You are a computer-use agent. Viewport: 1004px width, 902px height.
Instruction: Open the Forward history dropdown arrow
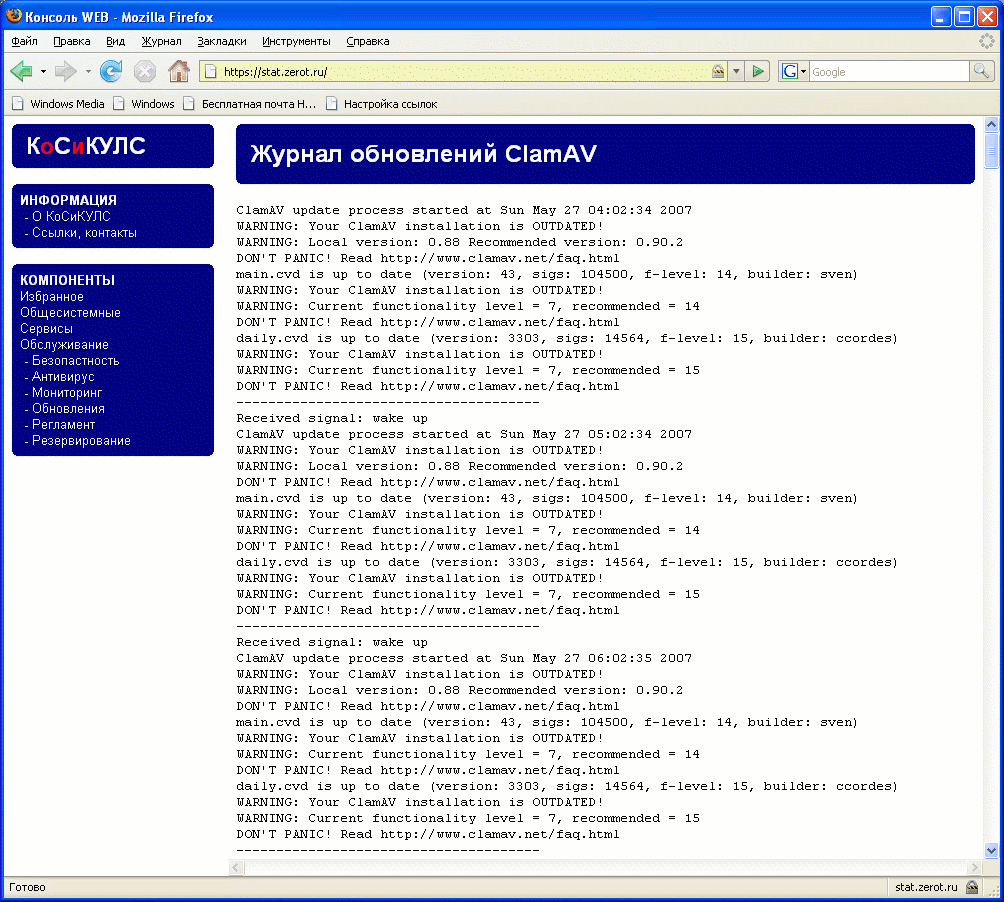(x=88, y=72)
